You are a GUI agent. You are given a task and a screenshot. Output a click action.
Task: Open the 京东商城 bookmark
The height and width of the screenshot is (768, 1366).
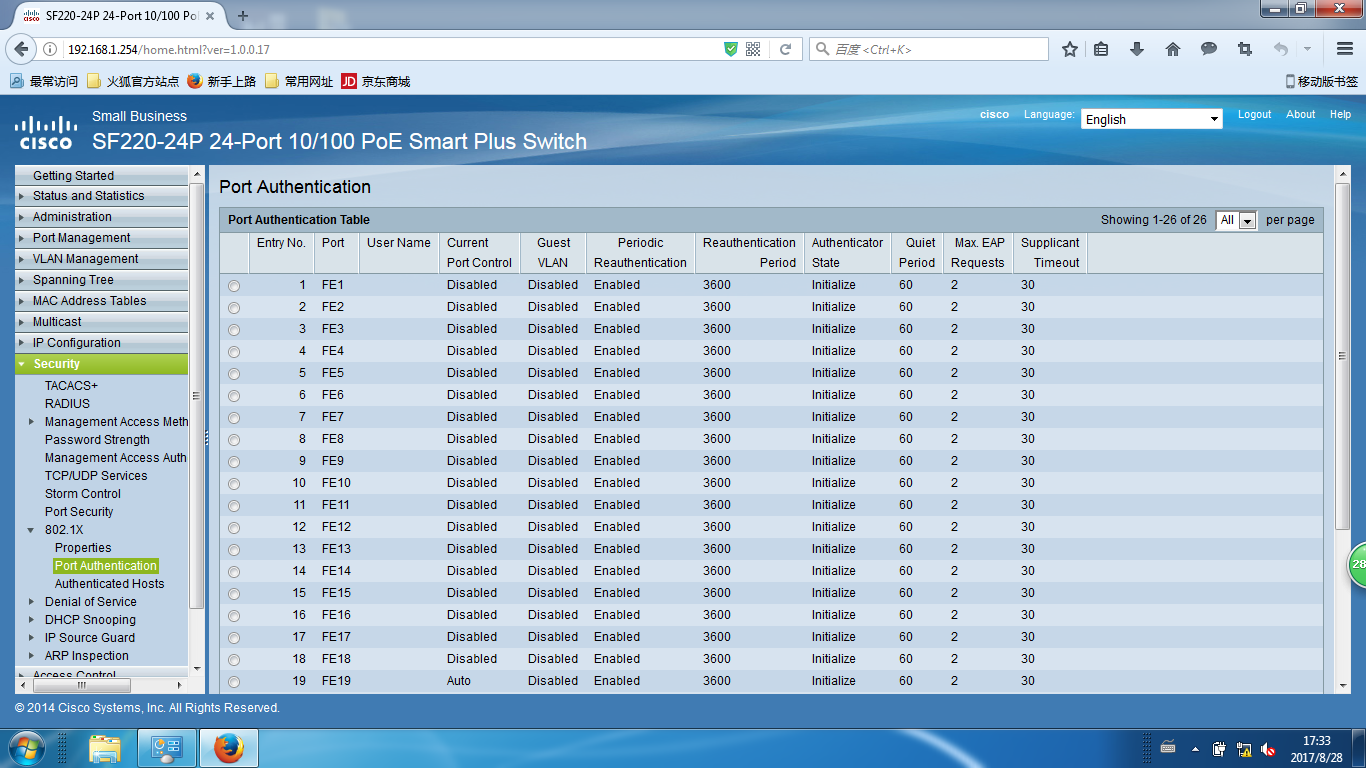[x=376, y=82]
